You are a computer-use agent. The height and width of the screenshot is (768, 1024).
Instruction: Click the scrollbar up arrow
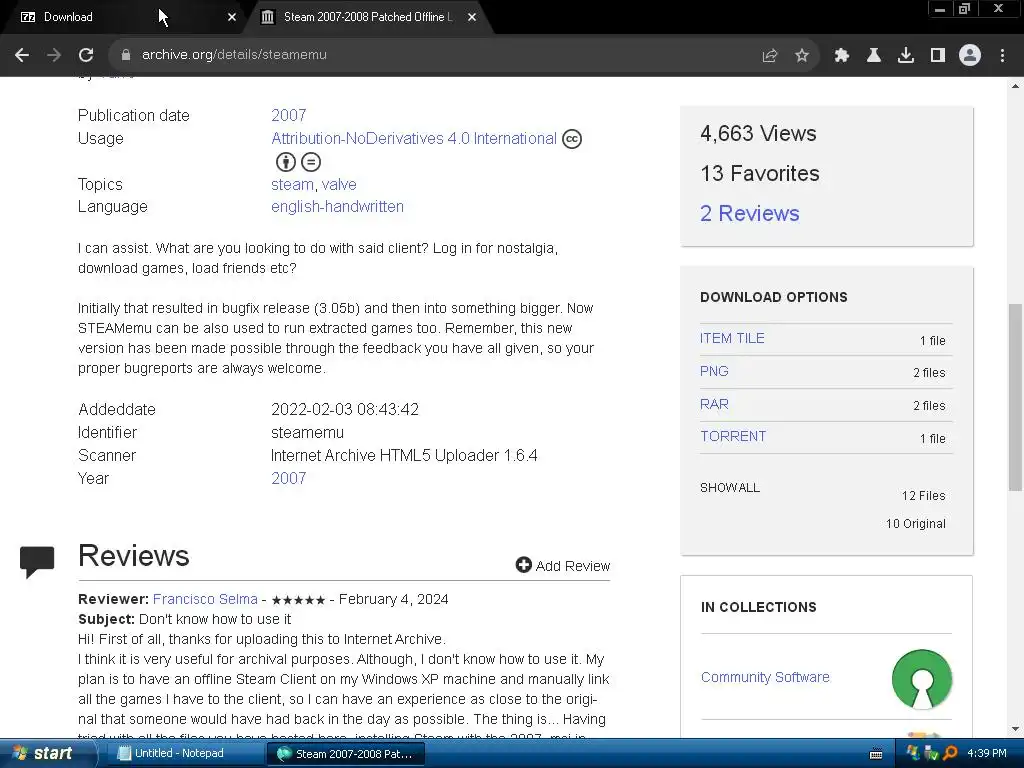tap(1015, 86)
